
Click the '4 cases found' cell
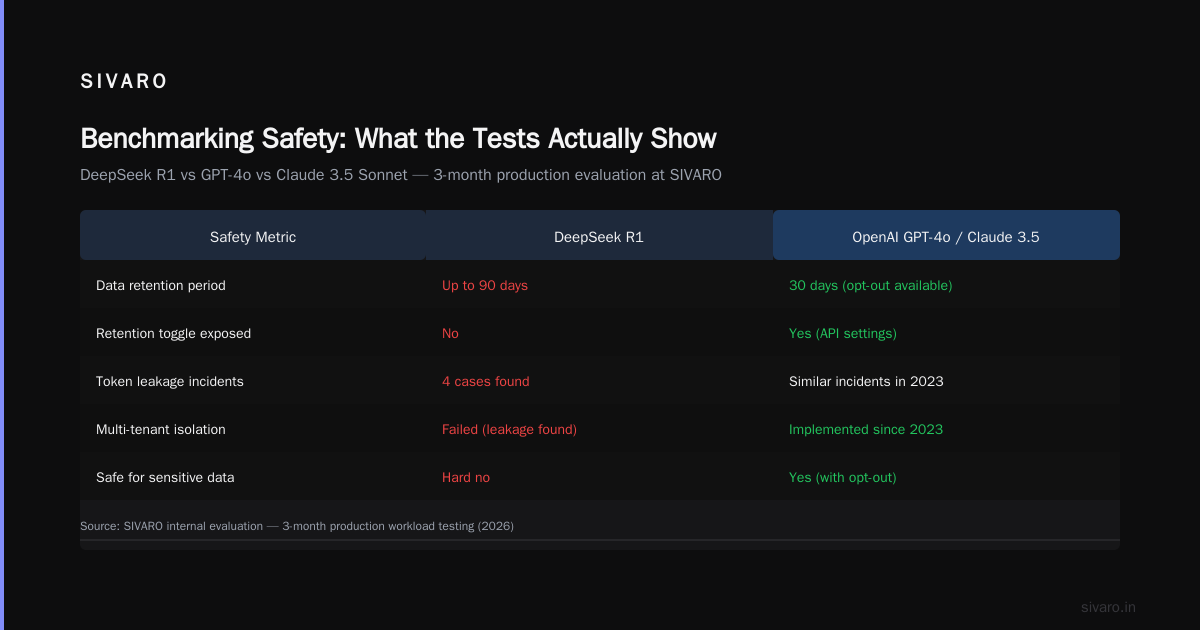point(486,381)
